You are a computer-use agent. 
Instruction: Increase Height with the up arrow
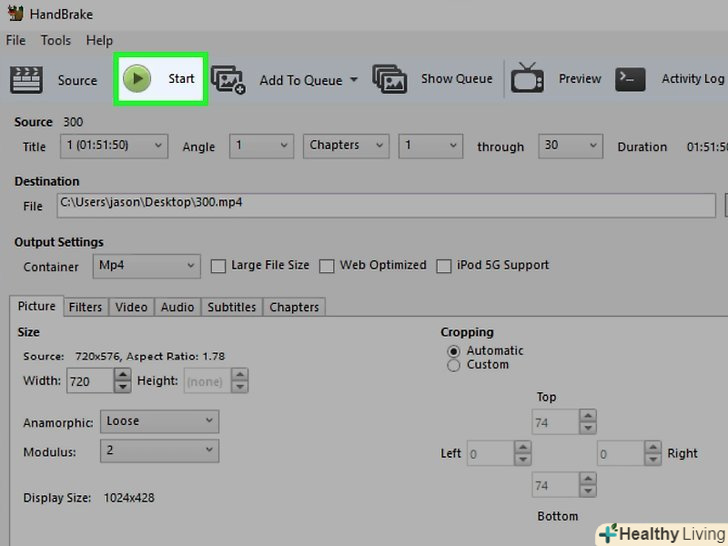[x=240, y=374]
